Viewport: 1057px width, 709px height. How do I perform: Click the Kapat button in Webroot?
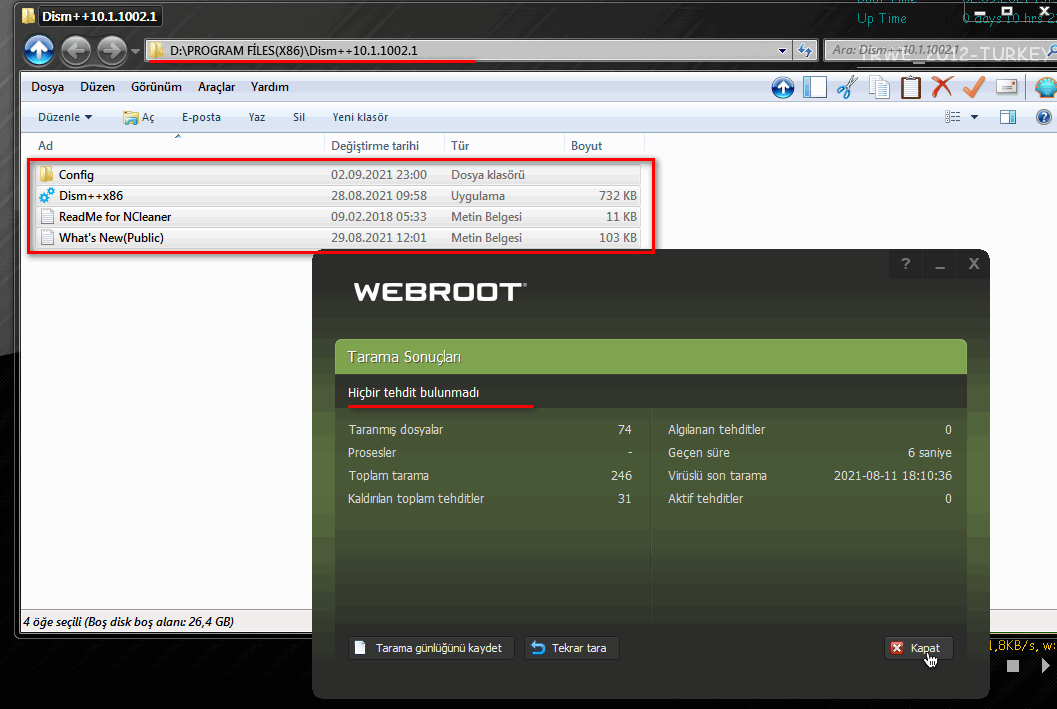(x=918, y=648)
